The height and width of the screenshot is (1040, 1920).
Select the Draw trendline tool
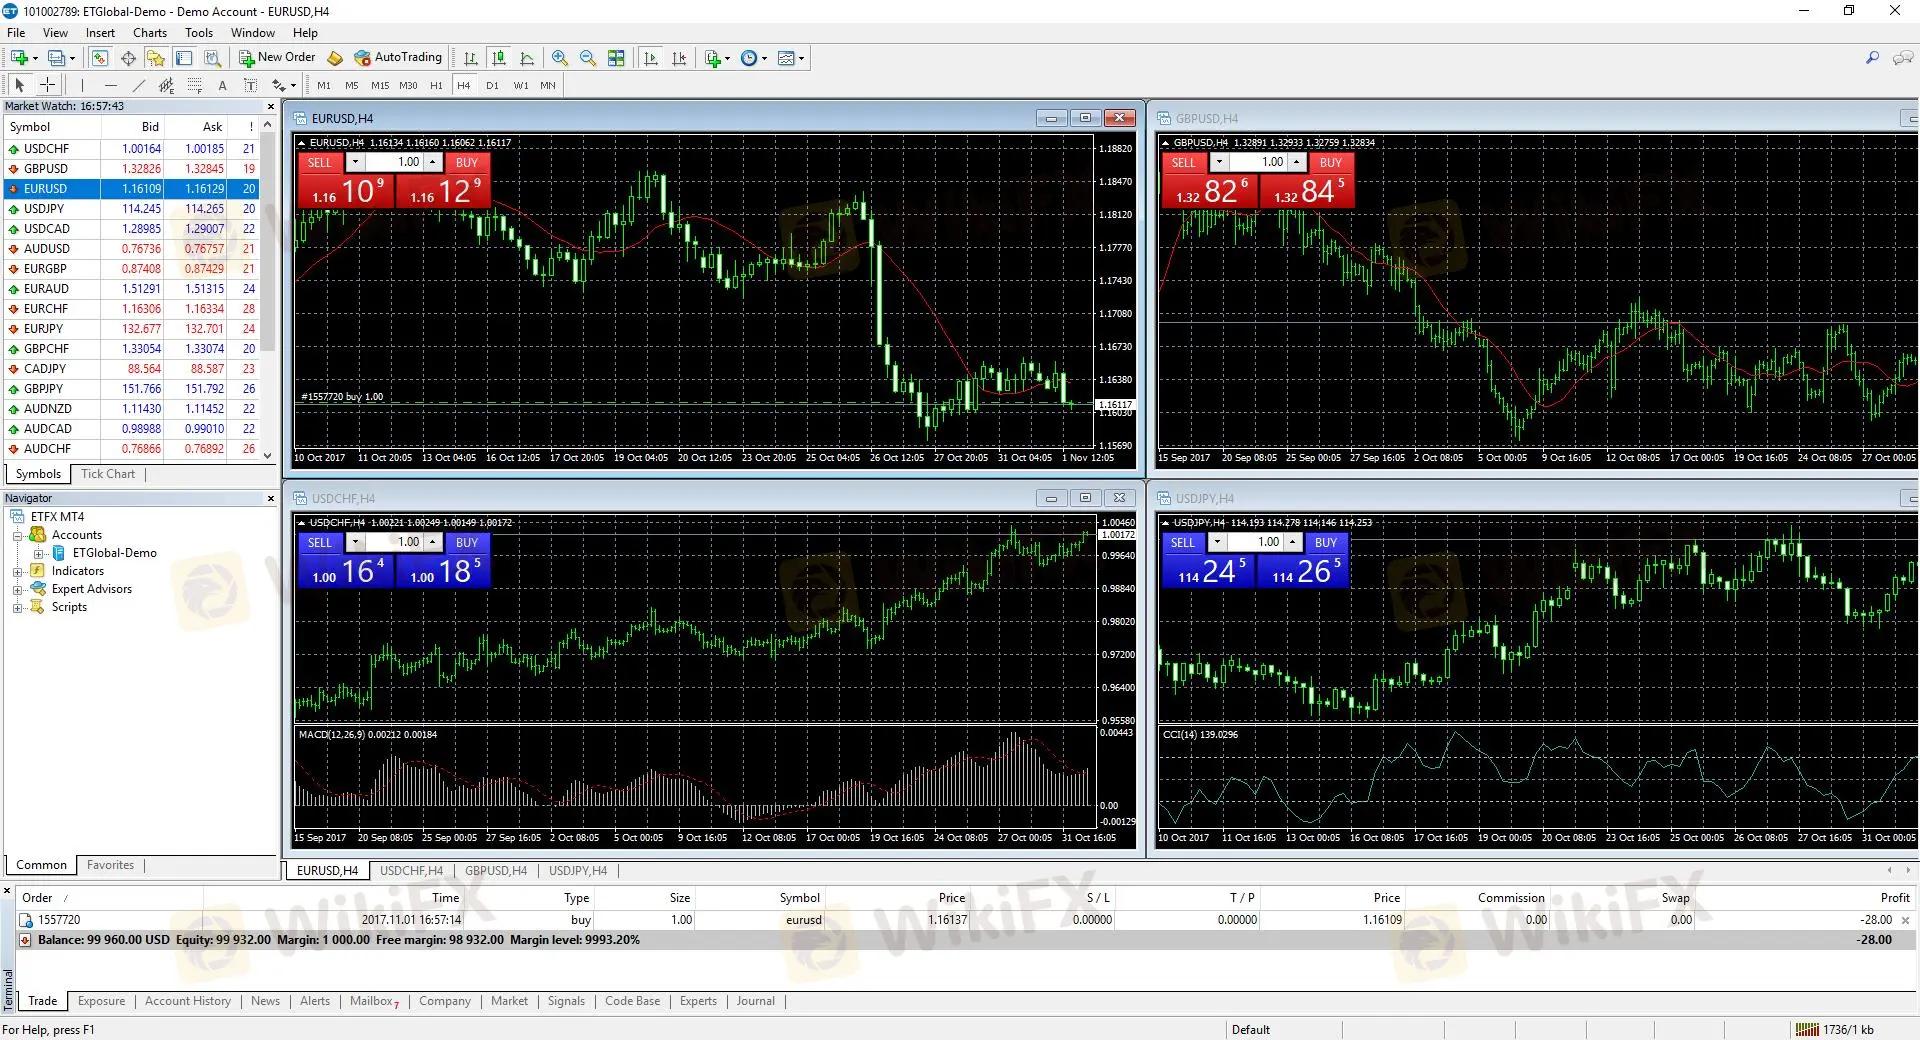tap(139, 85)
